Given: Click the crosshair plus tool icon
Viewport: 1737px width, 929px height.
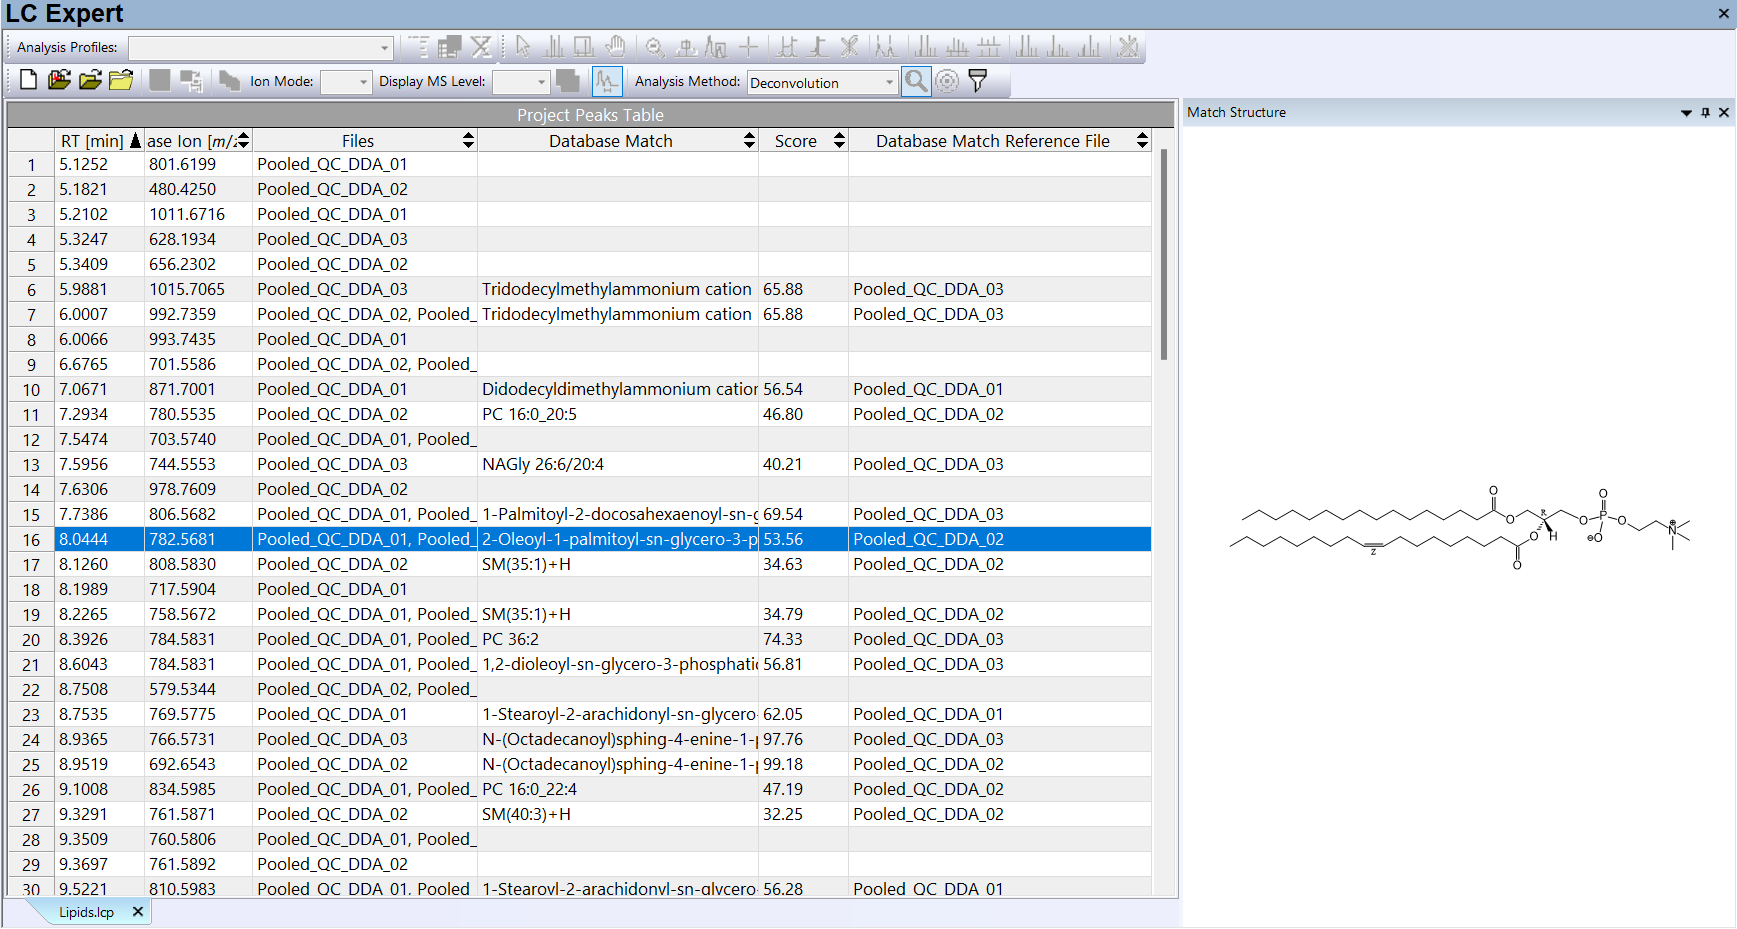Looking at the screenshot, I should [x=748, y=47].
